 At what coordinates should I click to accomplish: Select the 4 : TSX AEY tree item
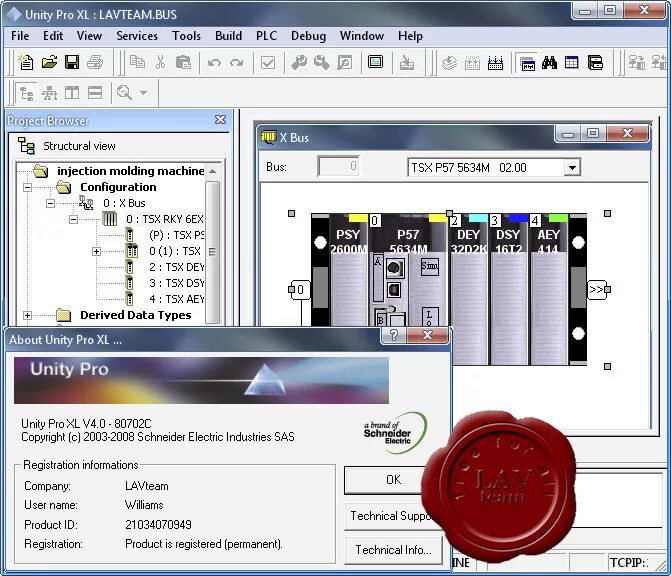[x=176, y=299]
